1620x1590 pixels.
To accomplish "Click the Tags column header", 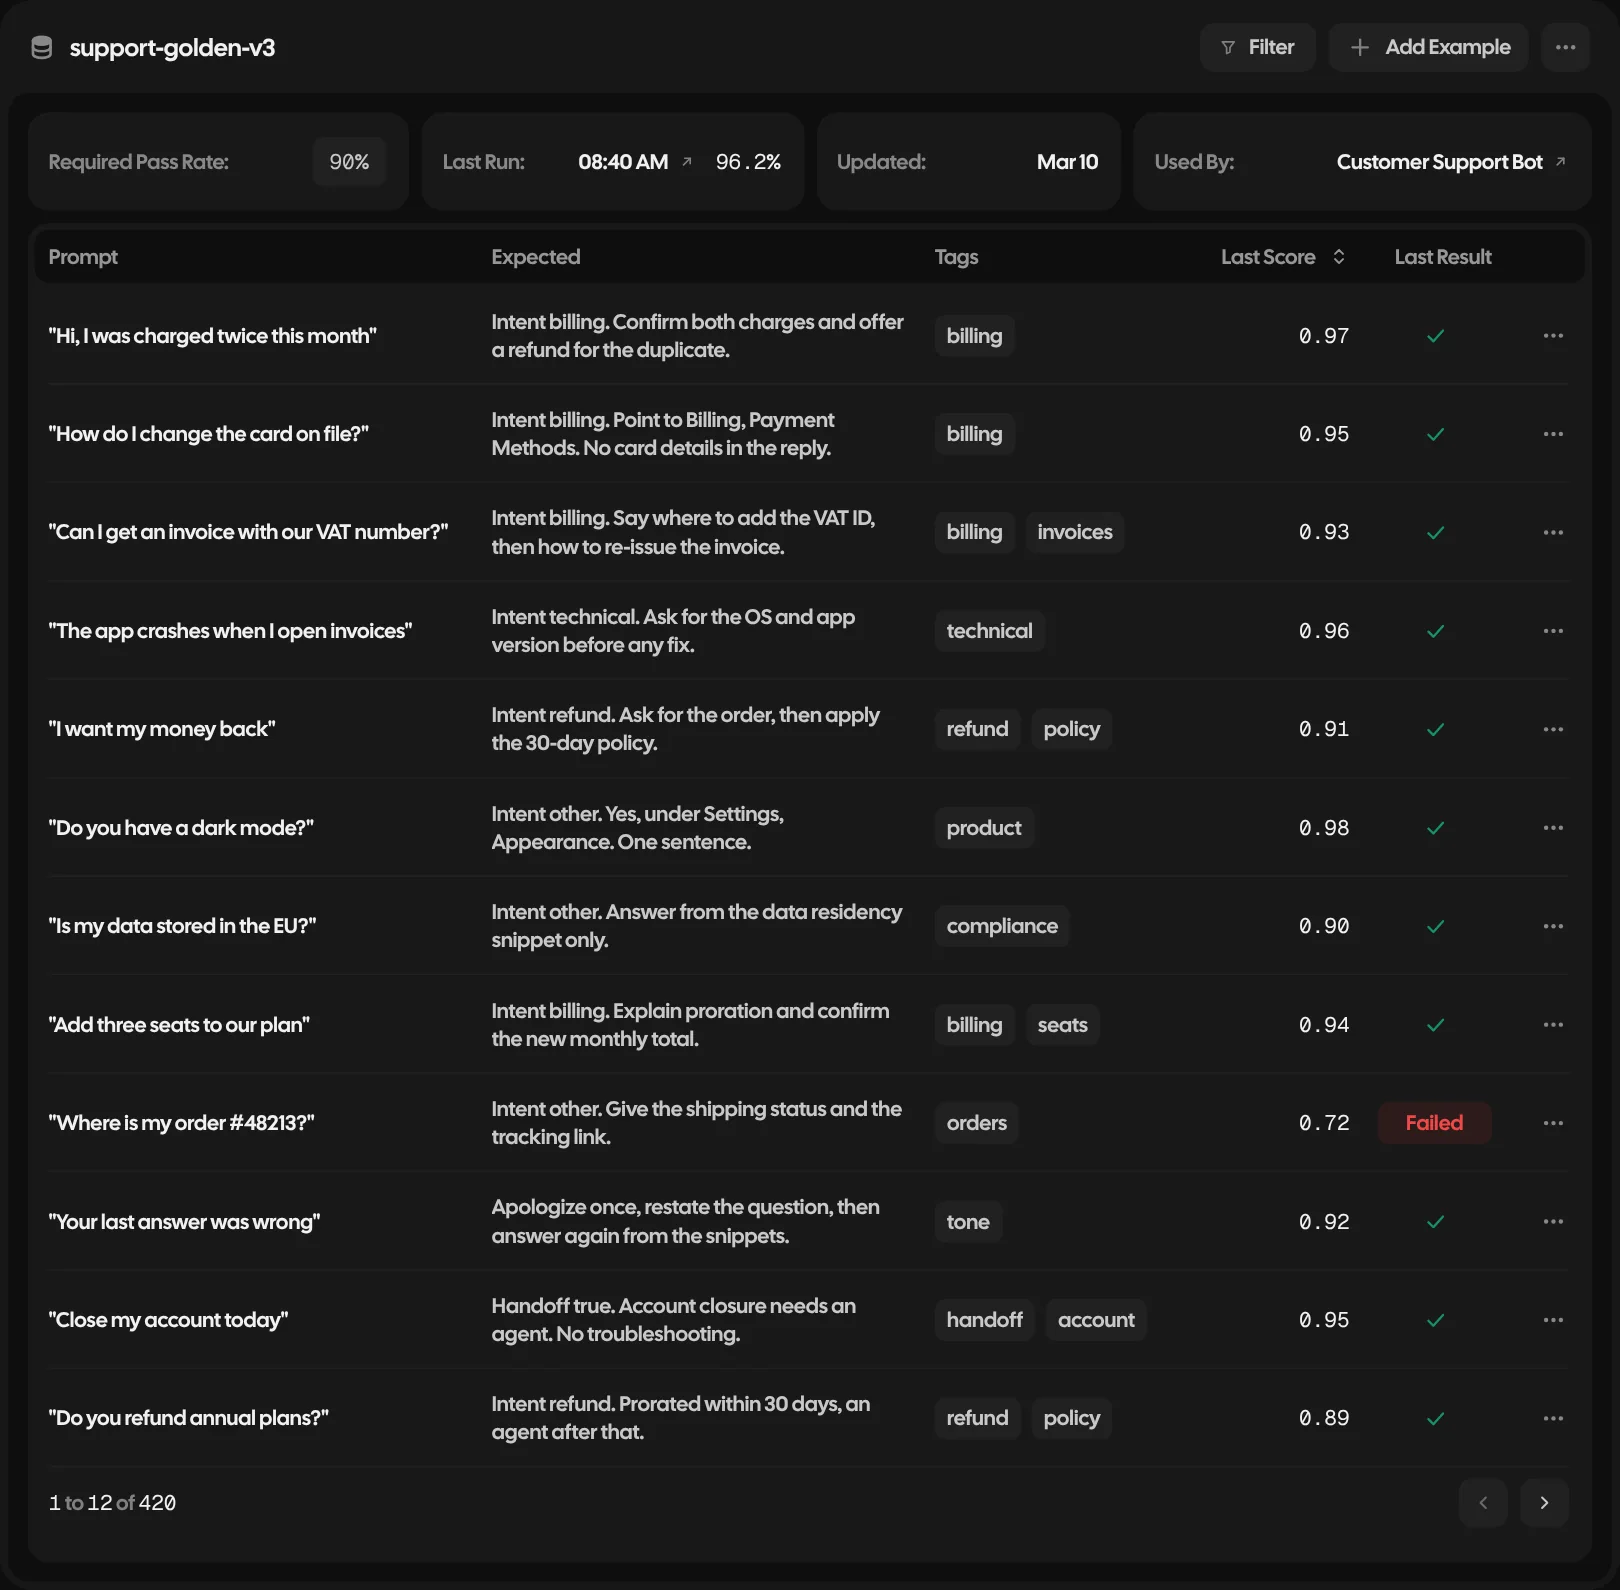I will [956, 257].
